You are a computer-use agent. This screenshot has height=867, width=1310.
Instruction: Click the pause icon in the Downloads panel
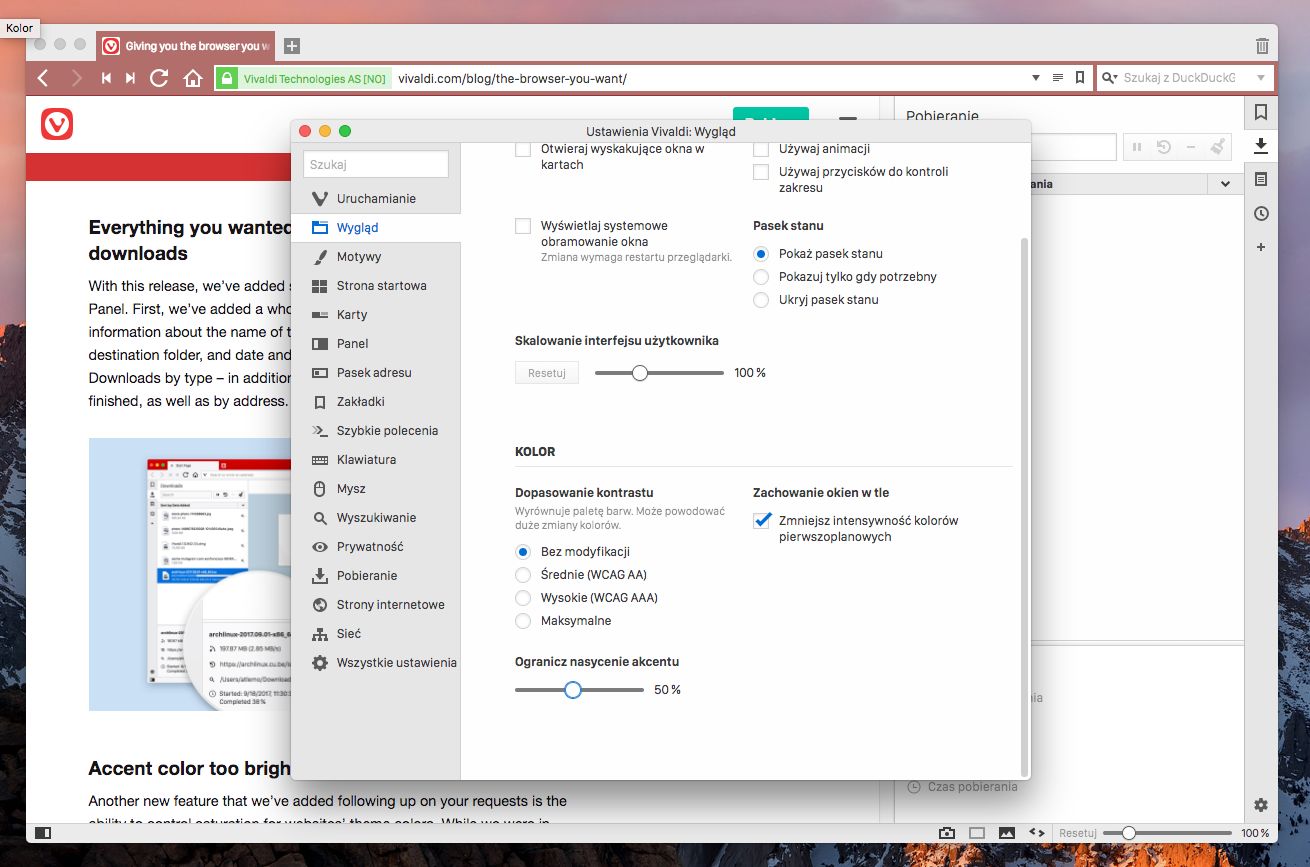(x=1137, y=147)
